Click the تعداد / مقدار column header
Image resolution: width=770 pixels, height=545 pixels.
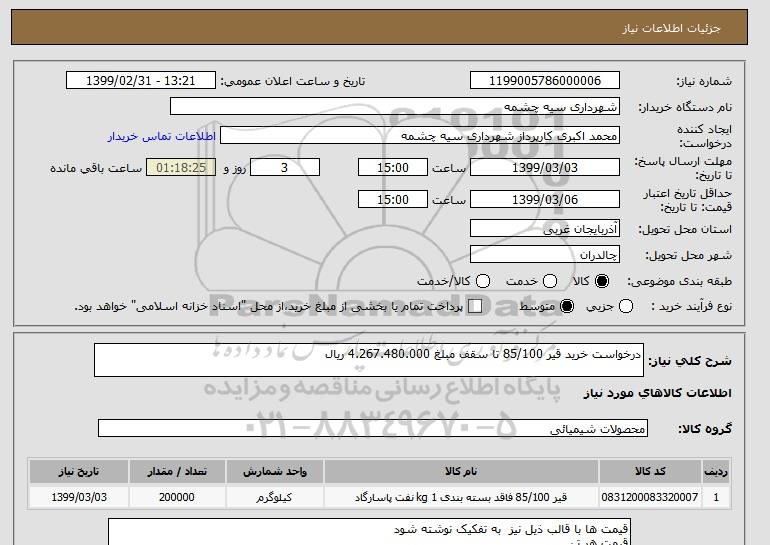click(x=177, y=471)
